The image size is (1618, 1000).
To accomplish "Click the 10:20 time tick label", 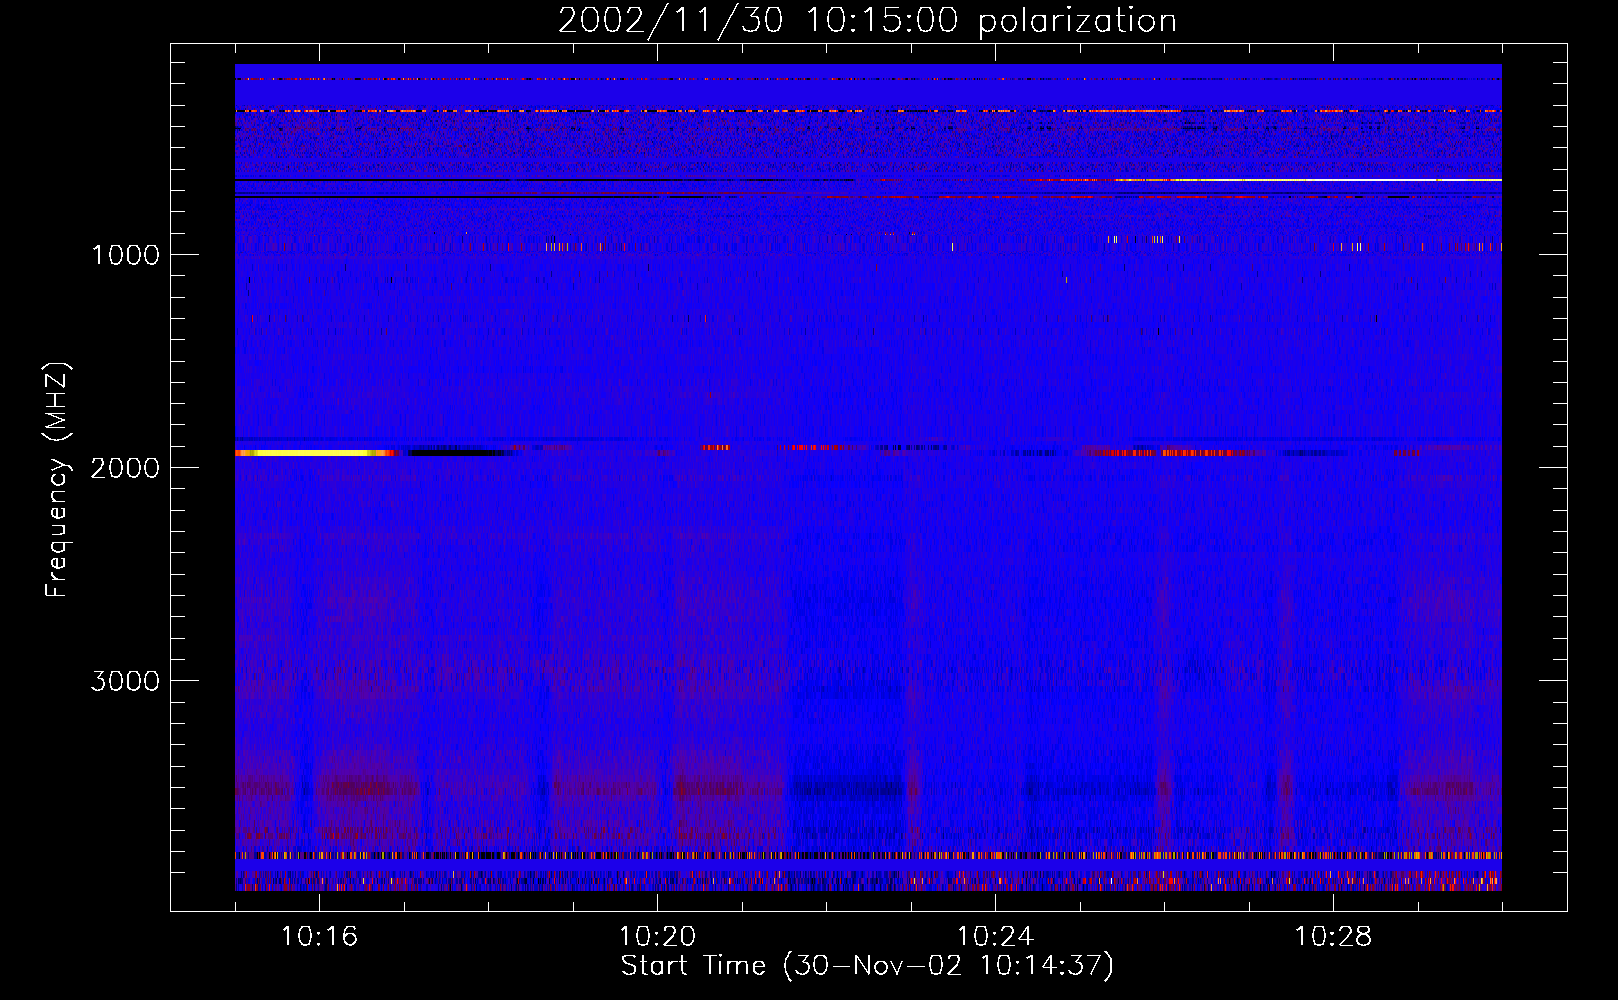I will pos(657,937).
